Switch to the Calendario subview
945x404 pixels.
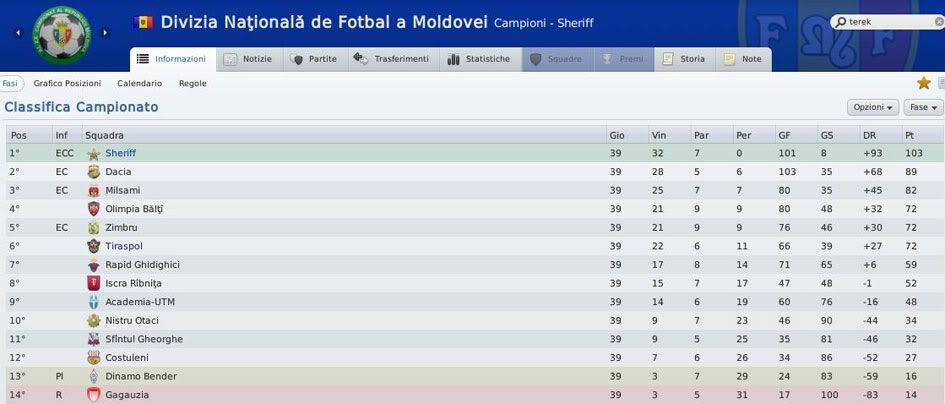(139, 84)
